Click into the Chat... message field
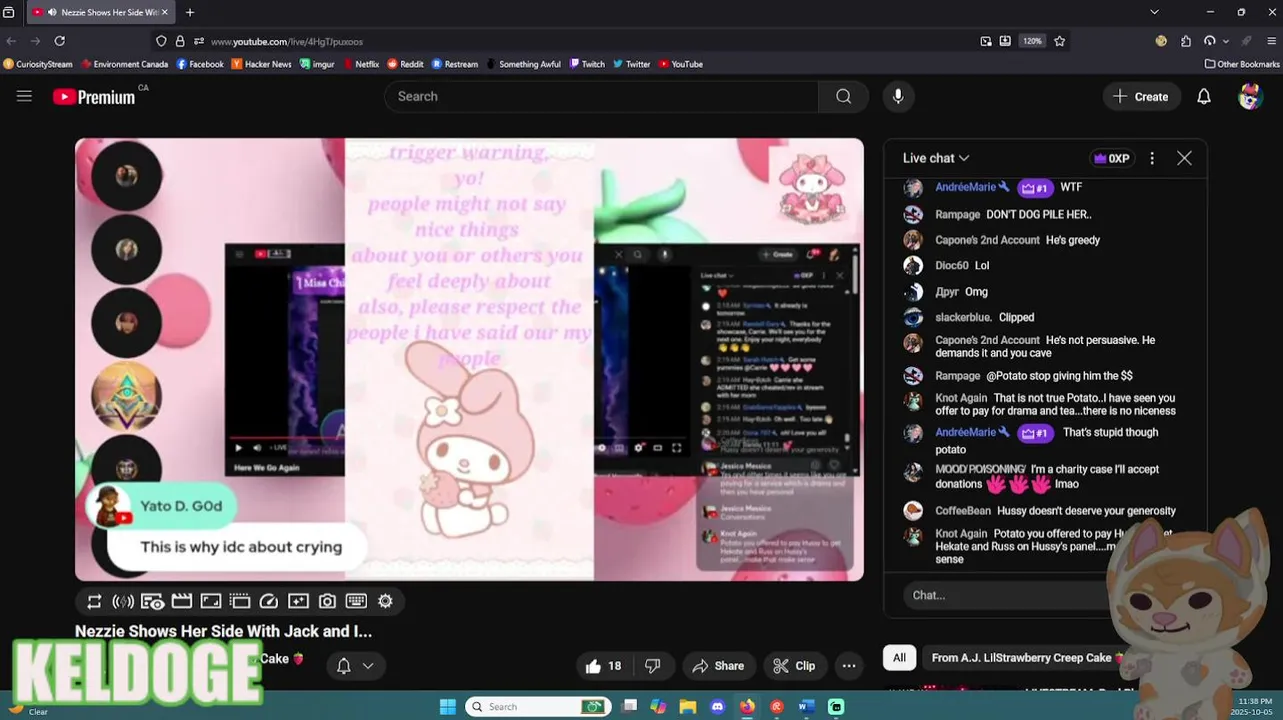This screenshot has height=720, width=1283. pyautogui.click(x=1005, y=595)
